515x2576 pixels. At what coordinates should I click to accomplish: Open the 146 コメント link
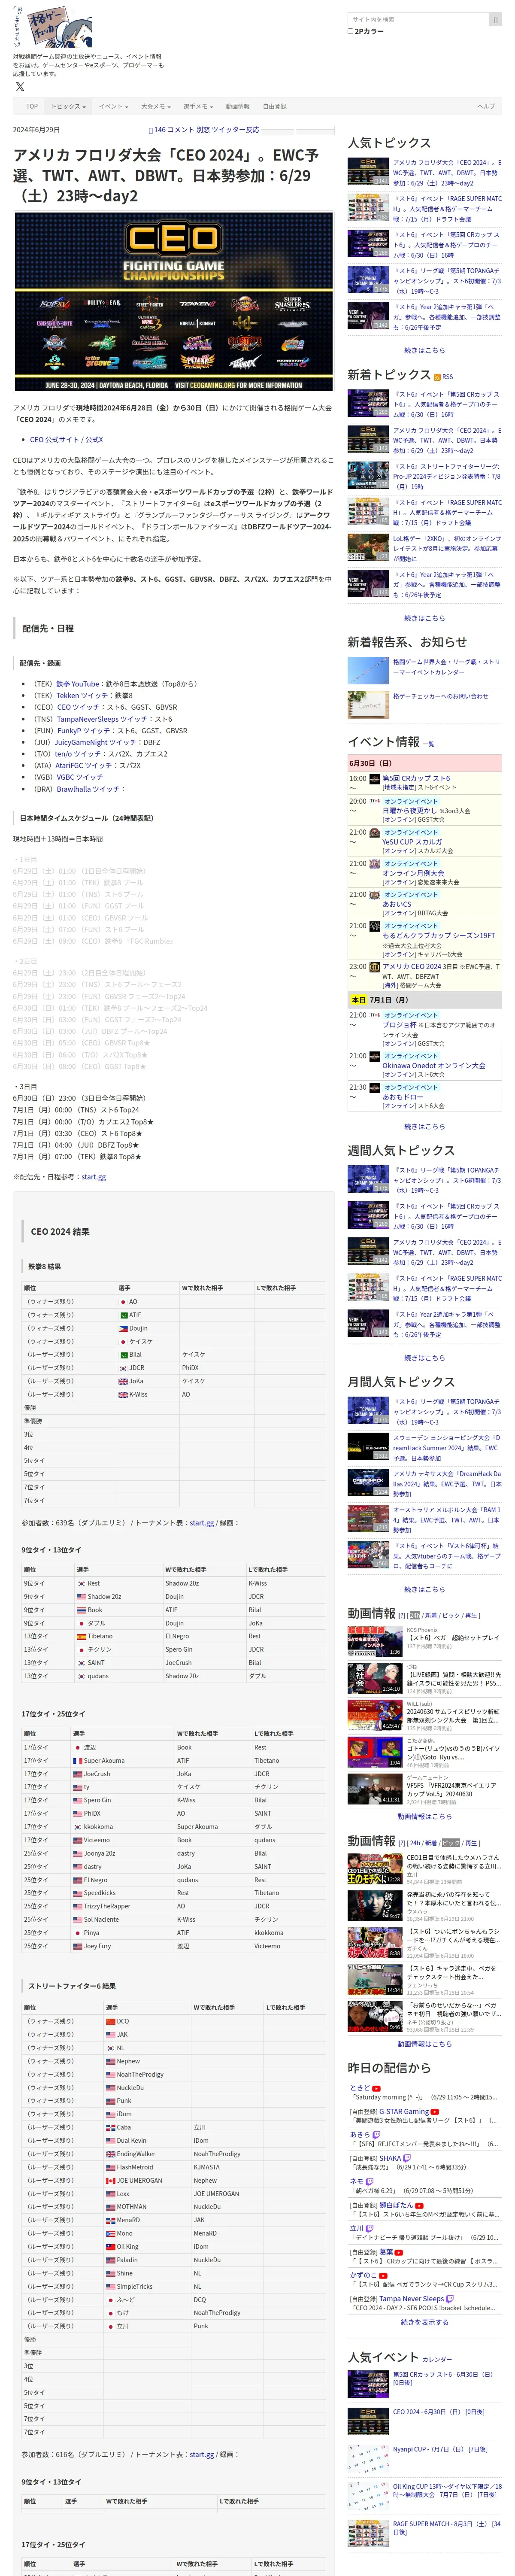pyautogui.click(x=171, y=130)
